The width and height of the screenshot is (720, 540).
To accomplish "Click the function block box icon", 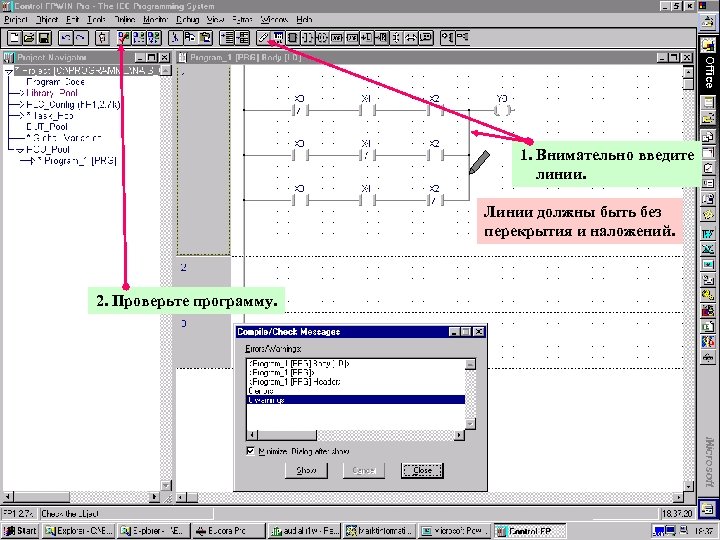I will tap(292, 38).
